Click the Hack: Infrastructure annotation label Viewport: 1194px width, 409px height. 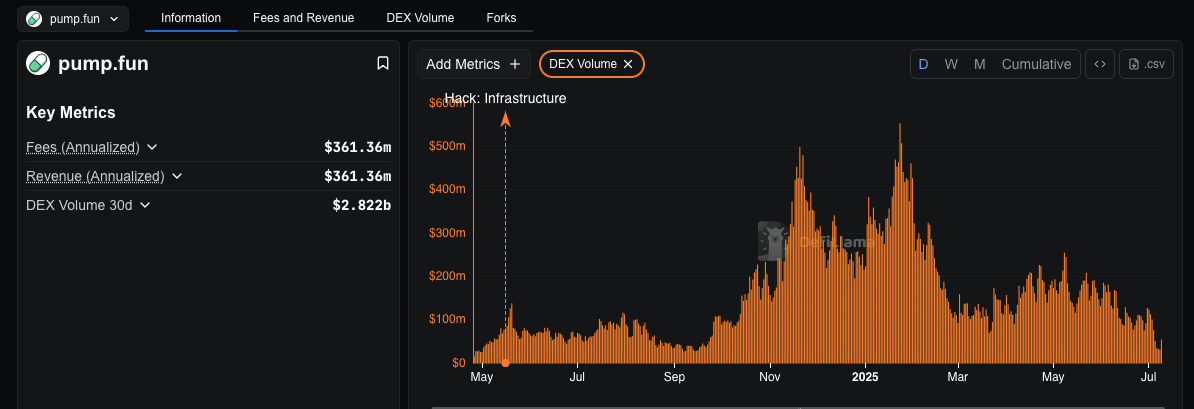[506, 98]
